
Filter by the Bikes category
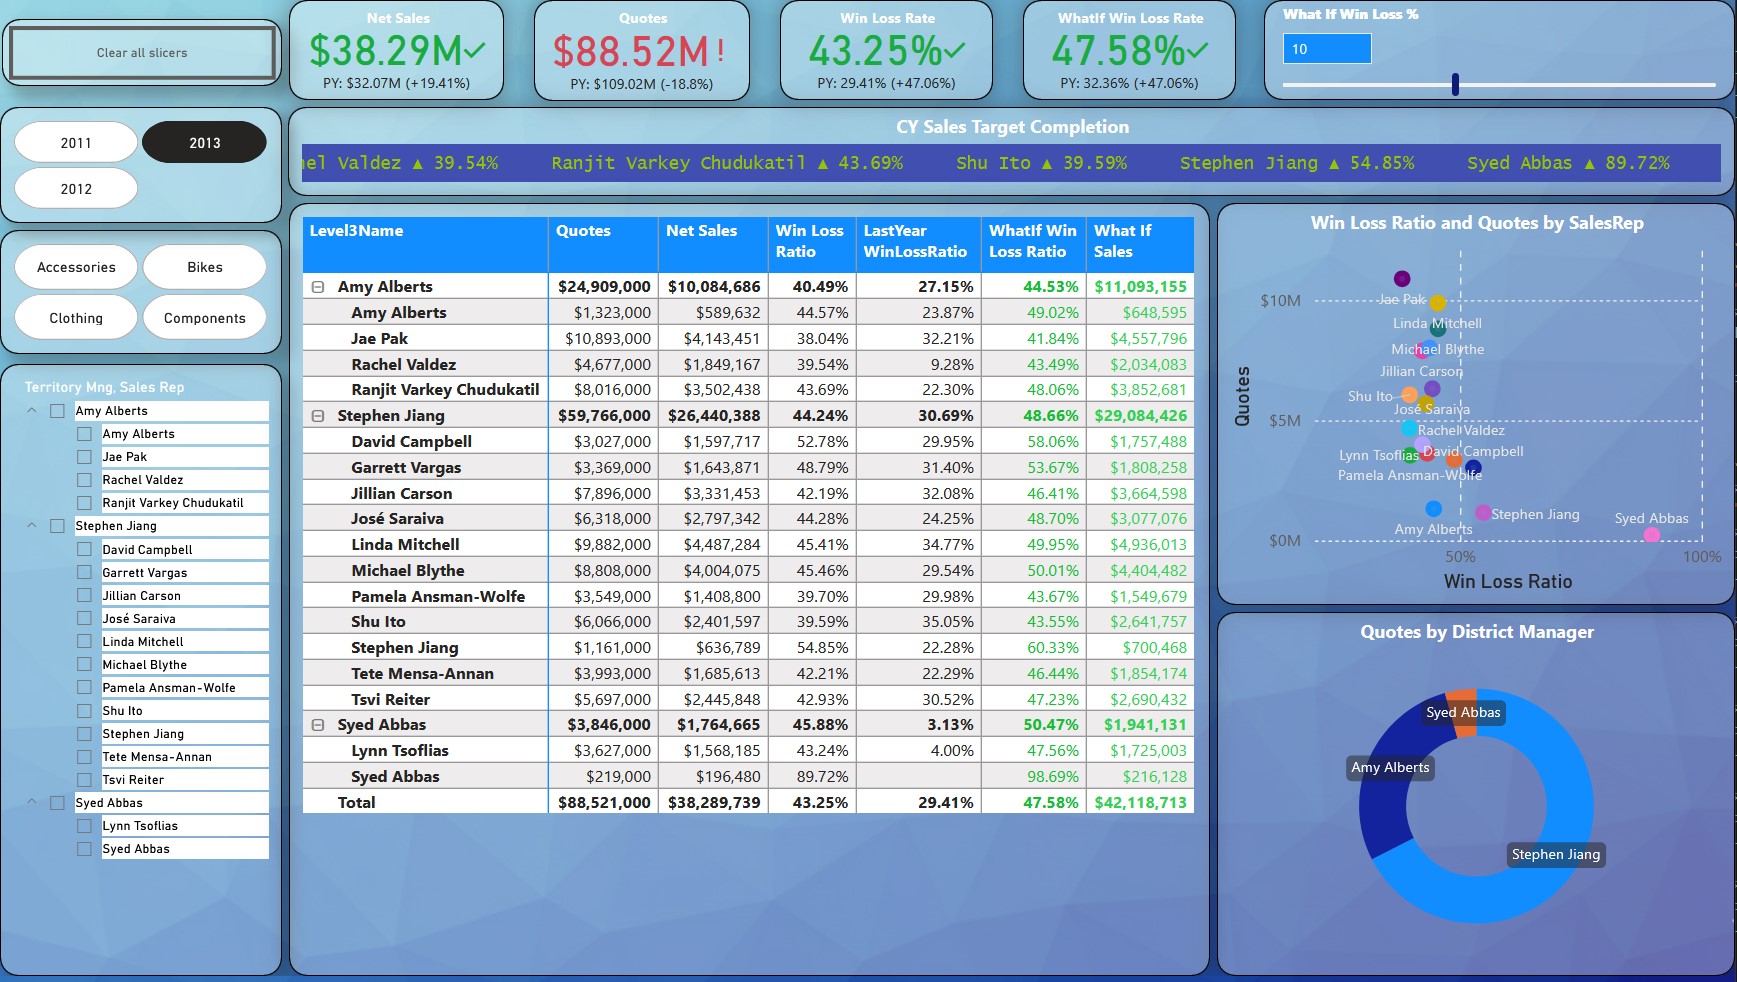[x=204, y=267]
